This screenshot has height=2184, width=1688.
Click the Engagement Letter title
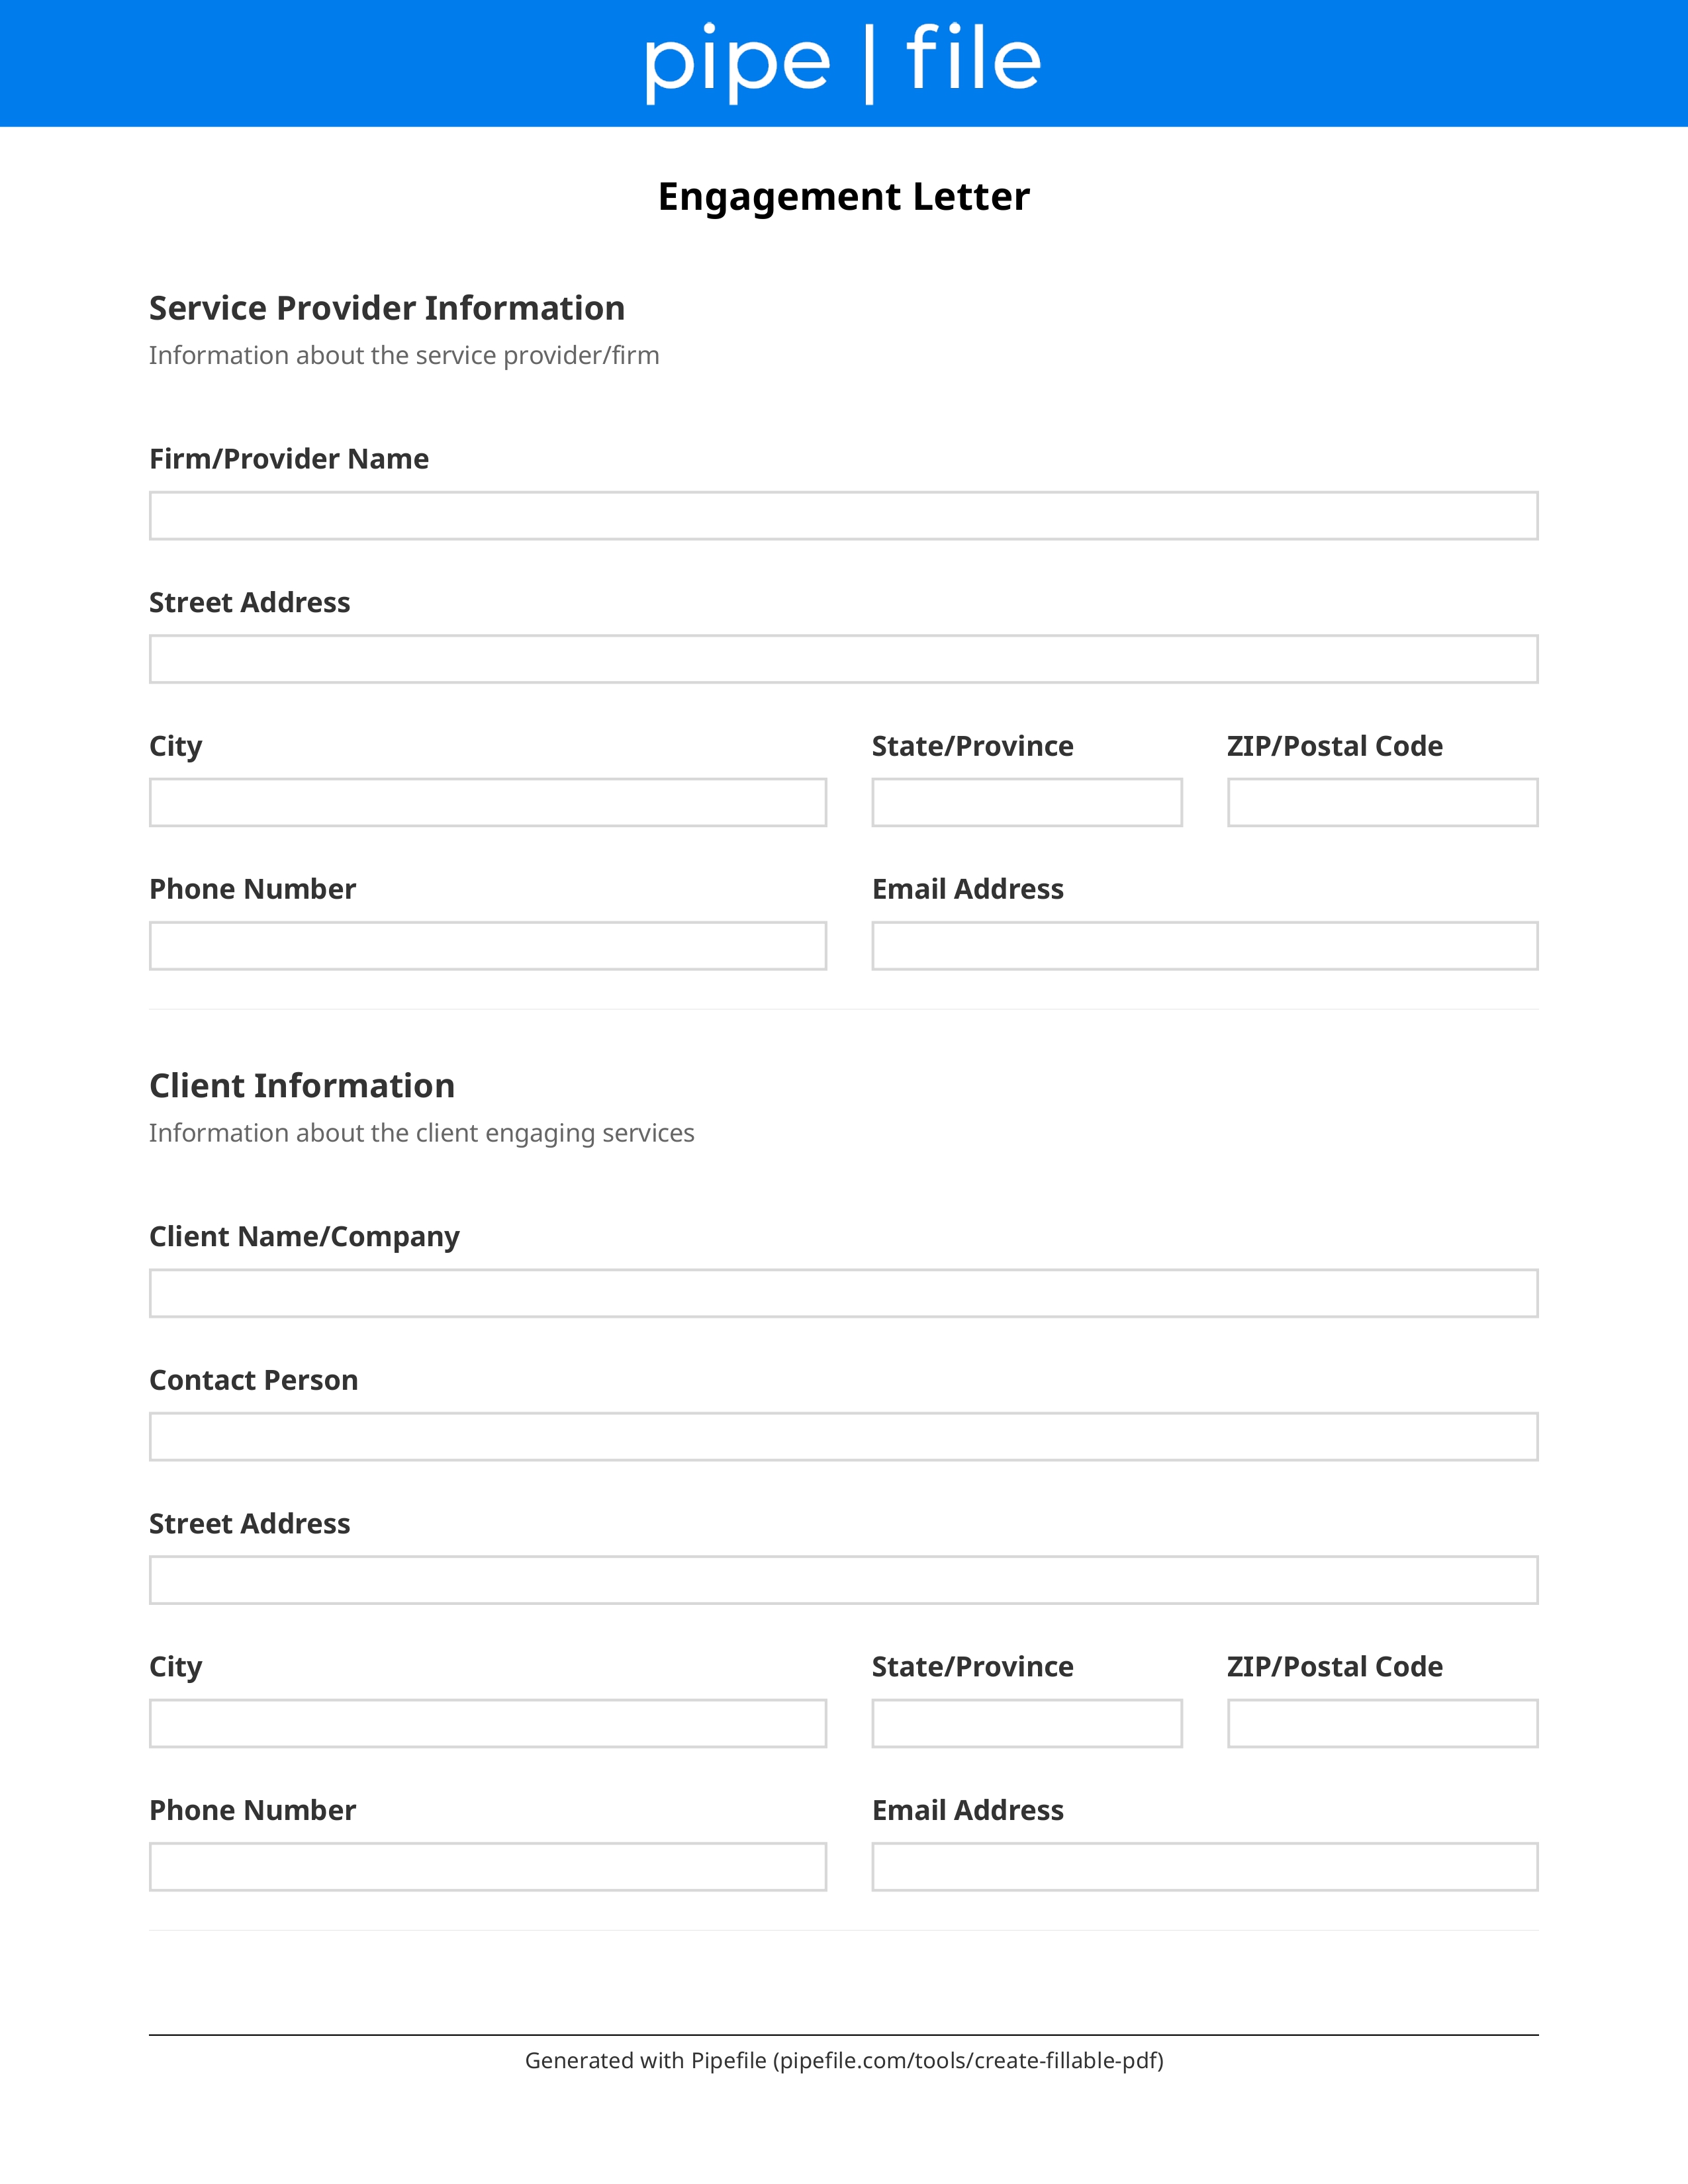(843, 197)
